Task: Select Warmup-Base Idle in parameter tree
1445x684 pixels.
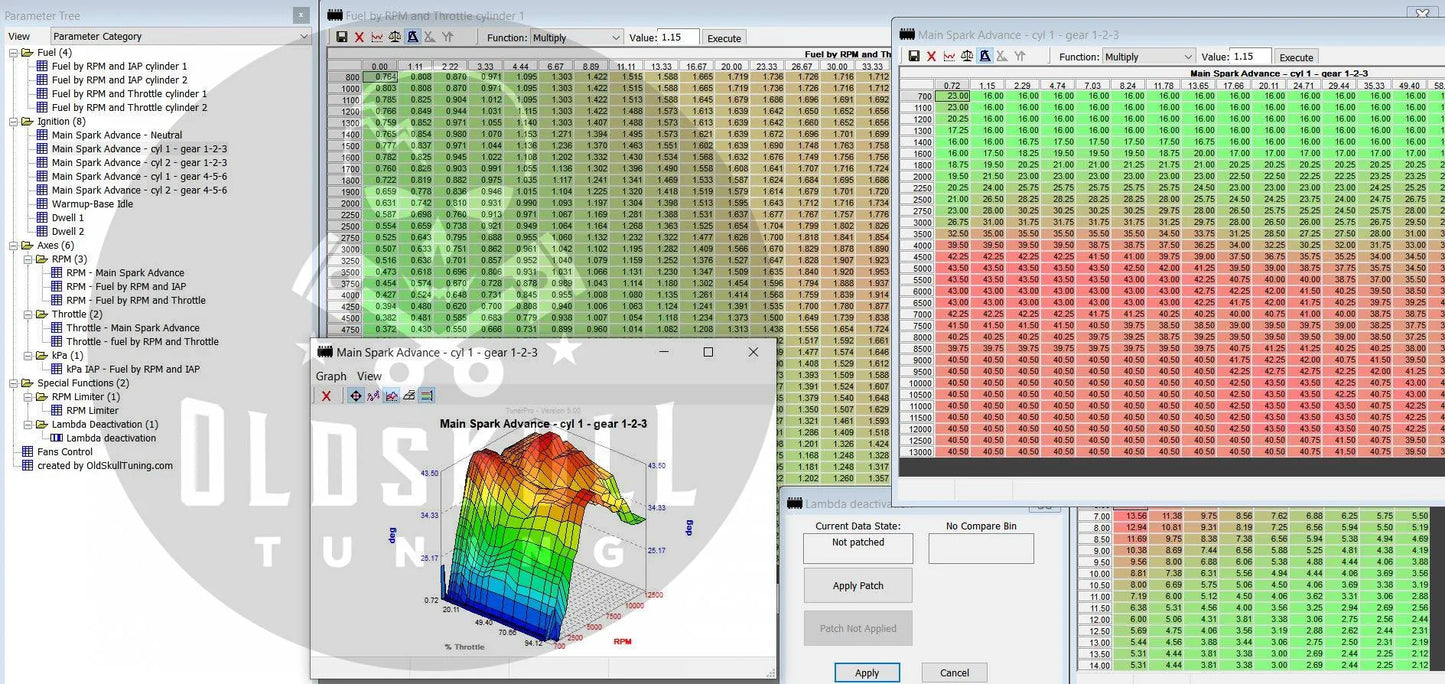Action: point(92,204)
